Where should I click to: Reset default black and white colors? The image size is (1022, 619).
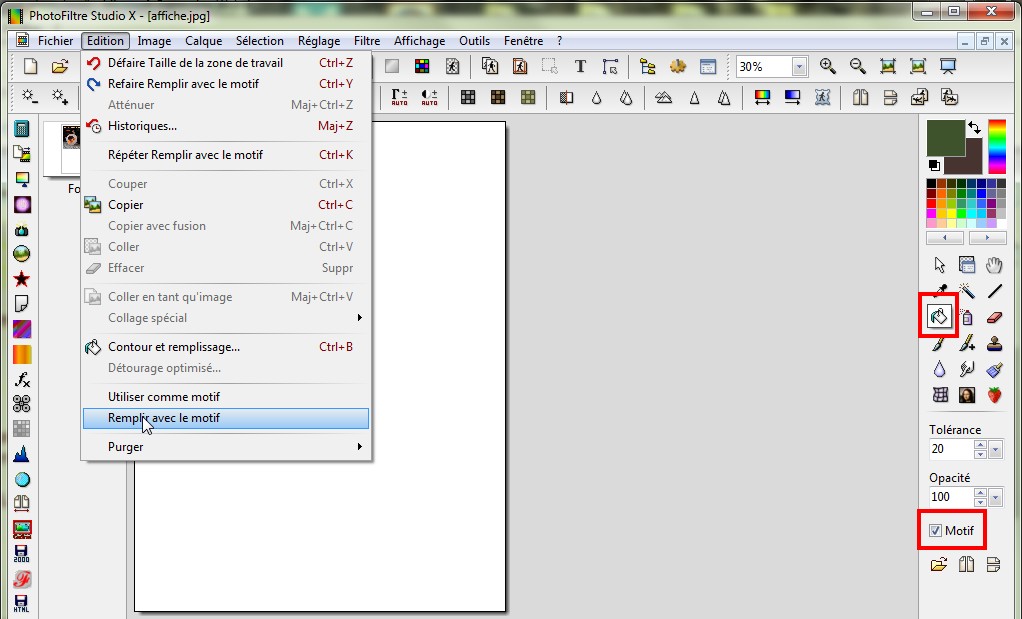[934, 166]
